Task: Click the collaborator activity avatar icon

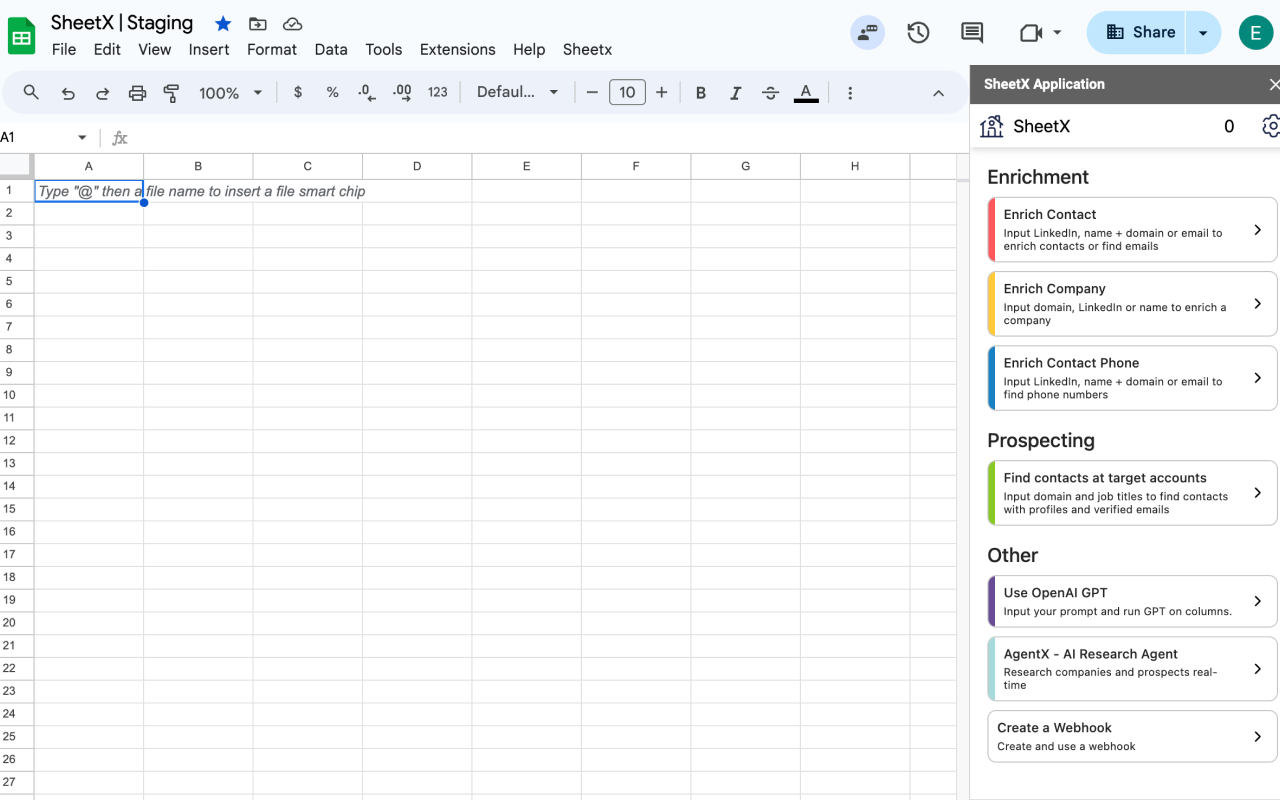Action: pos(867,32)
